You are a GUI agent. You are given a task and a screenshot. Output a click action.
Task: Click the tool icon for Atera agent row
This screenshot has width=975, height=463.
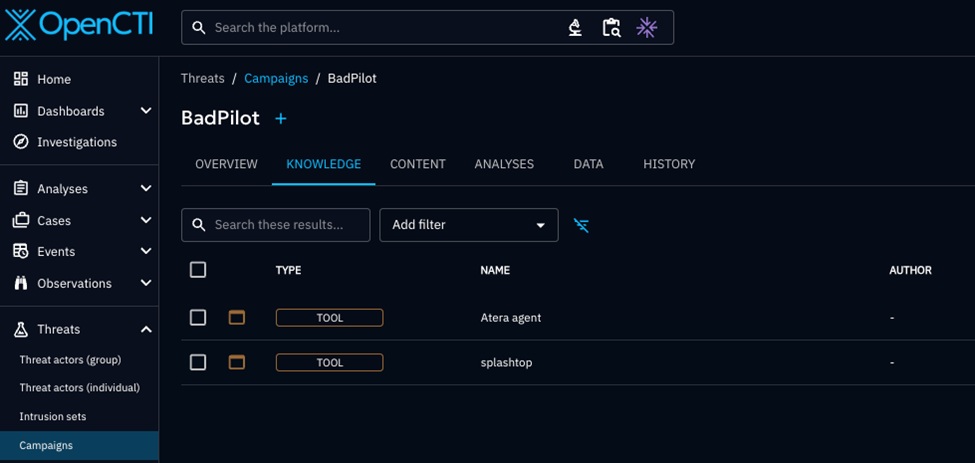click(237, 318)
